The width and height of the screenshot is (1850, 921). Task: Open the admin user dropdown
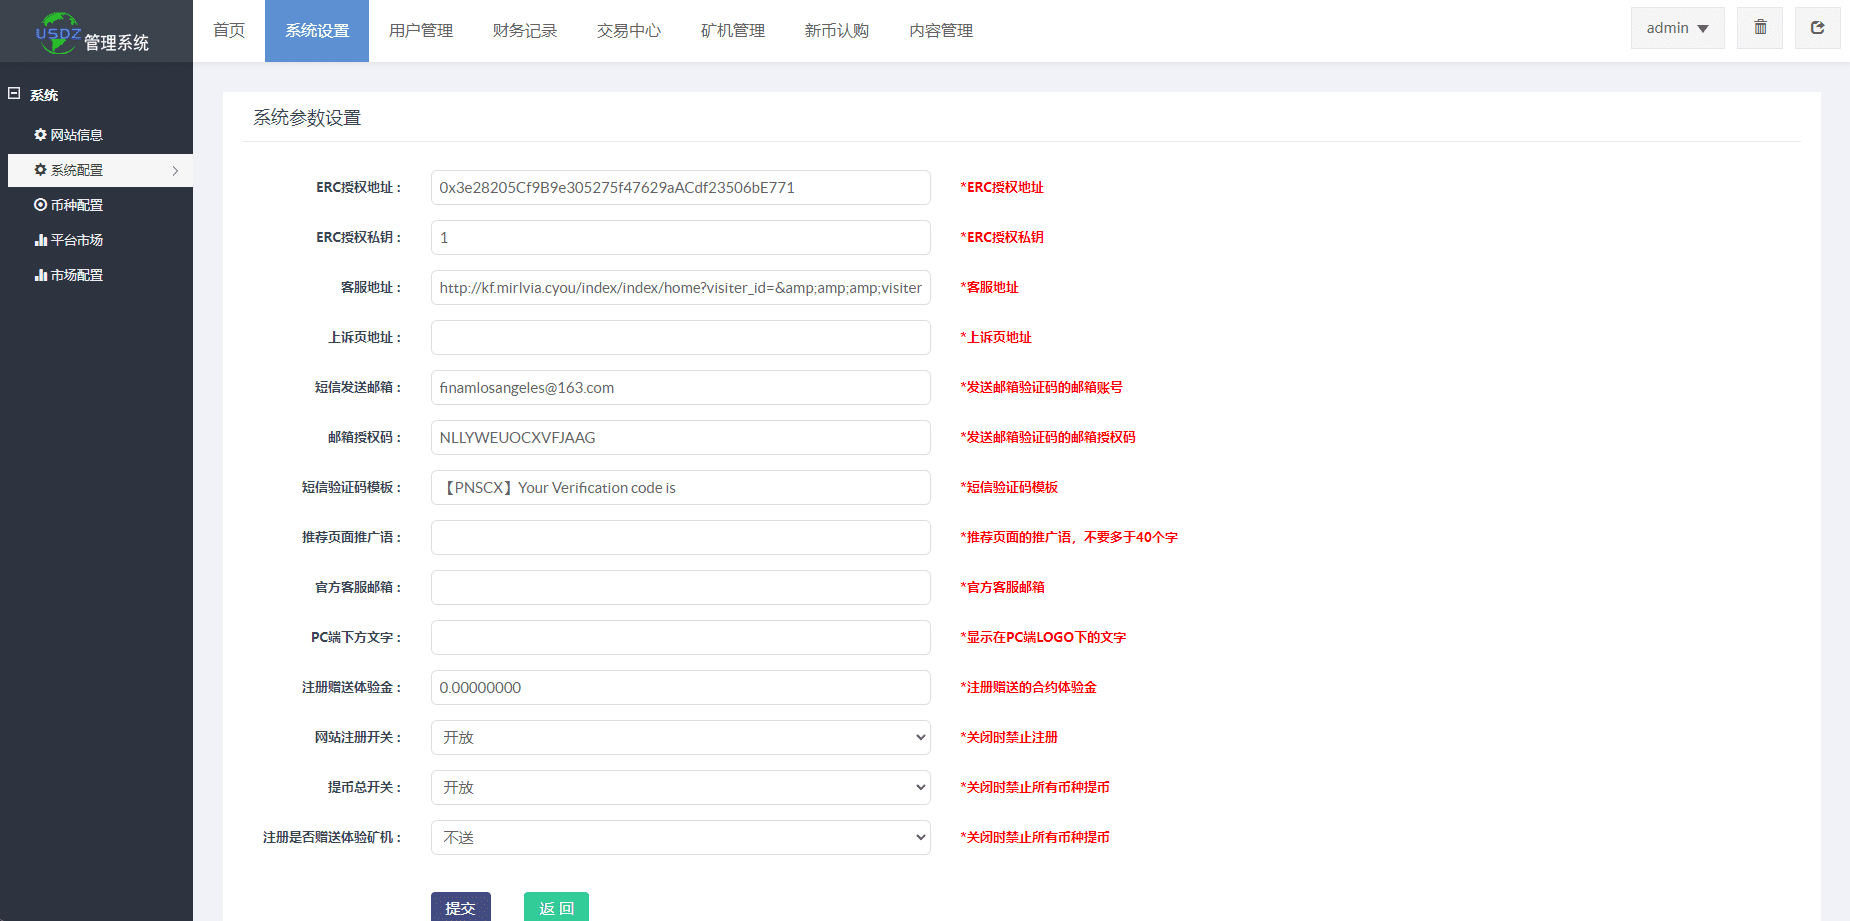(1677, 28)
